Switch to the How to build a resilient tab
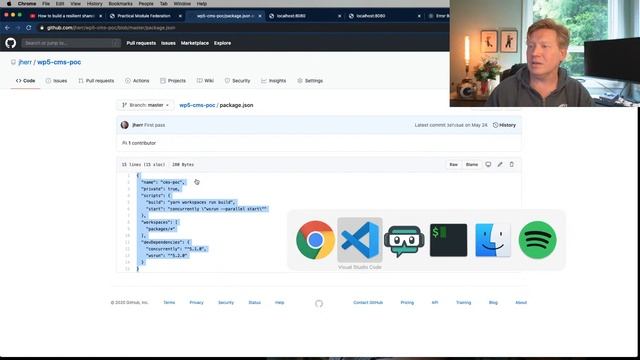This screenshot has height=360, width=640. coord(65,16)
